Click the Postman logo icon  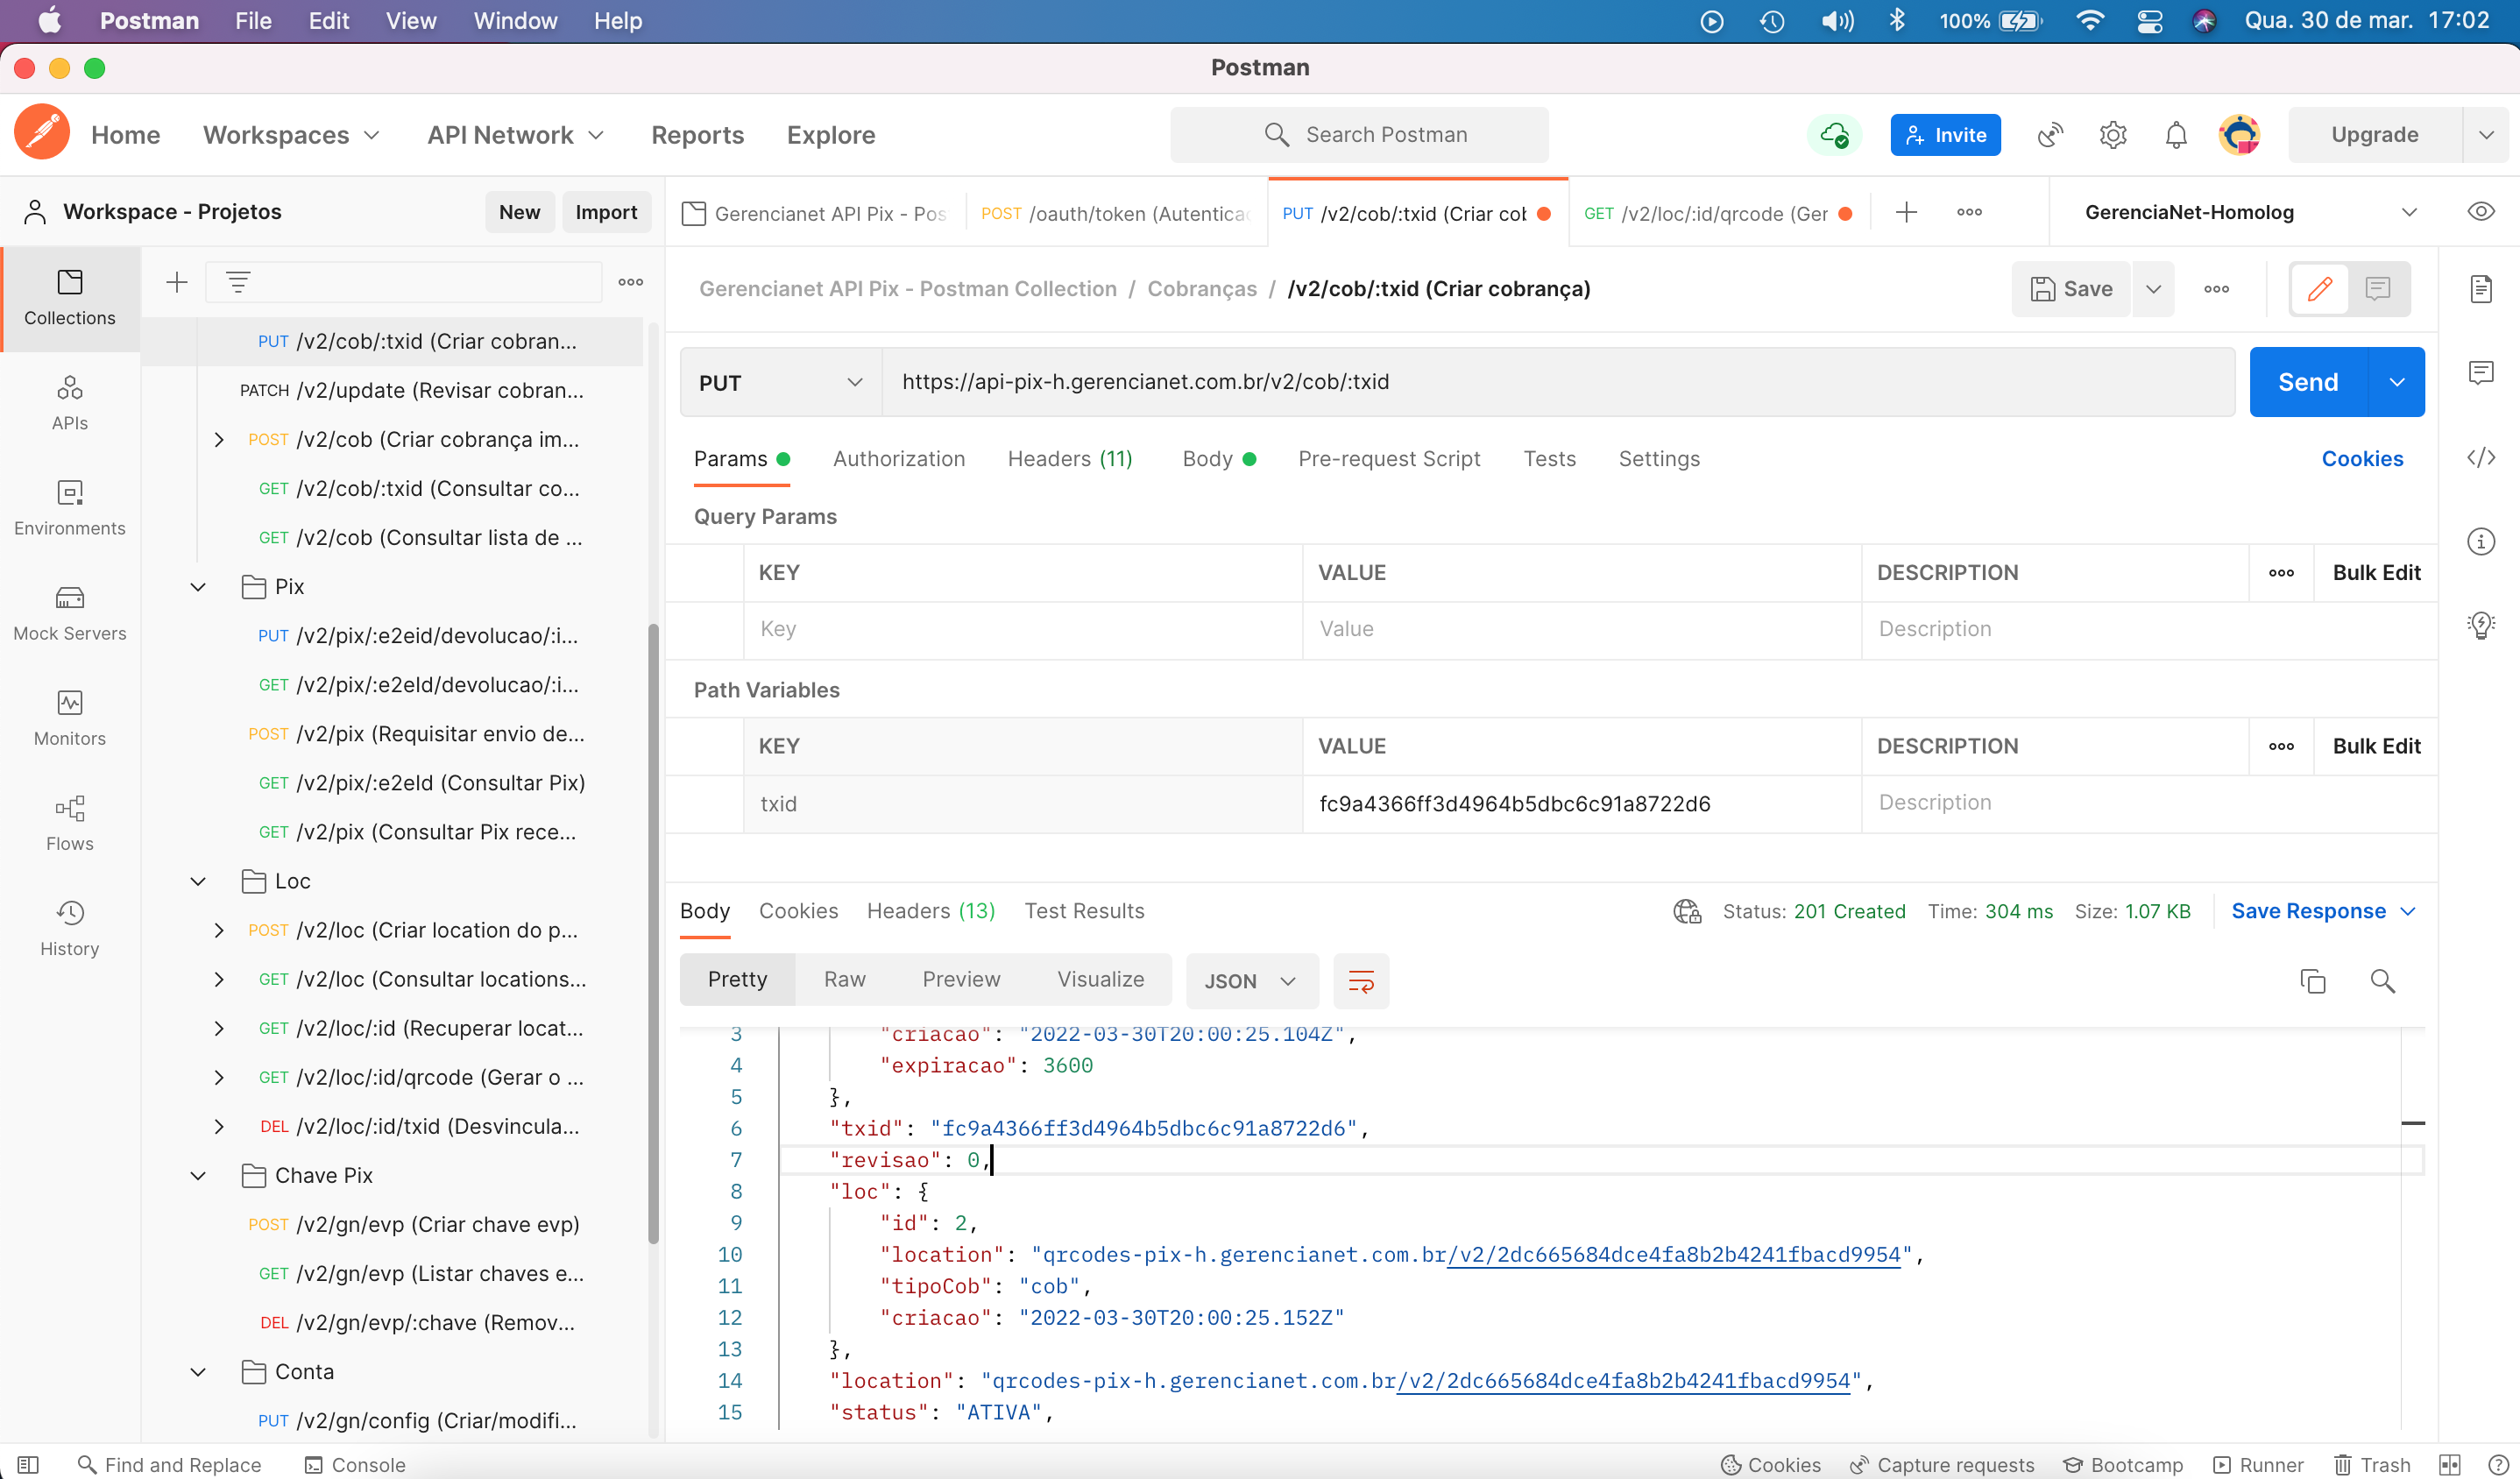(42, 134)
